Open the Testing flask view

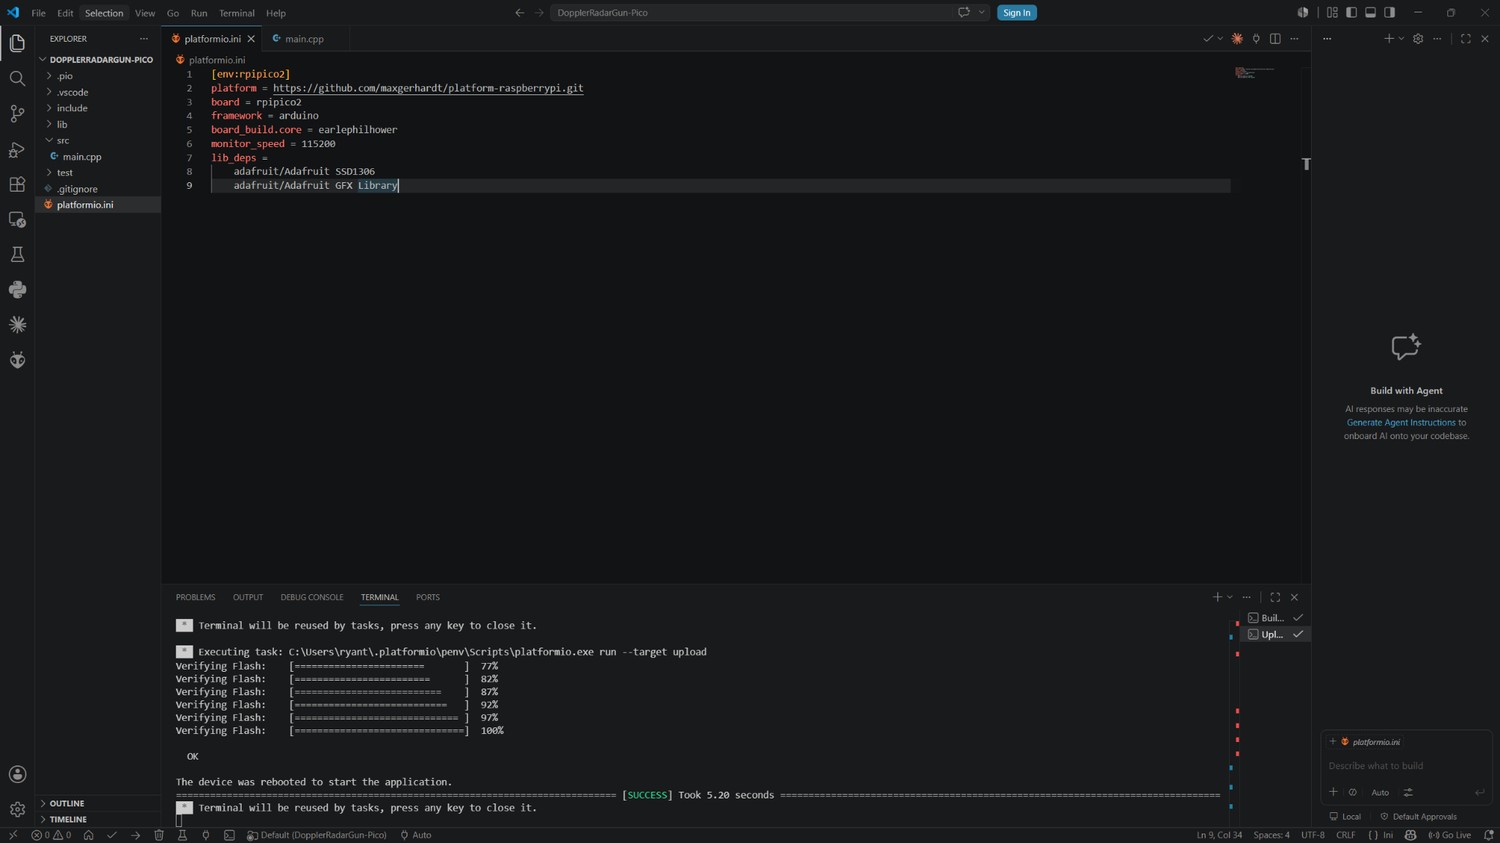coord(17,254)
